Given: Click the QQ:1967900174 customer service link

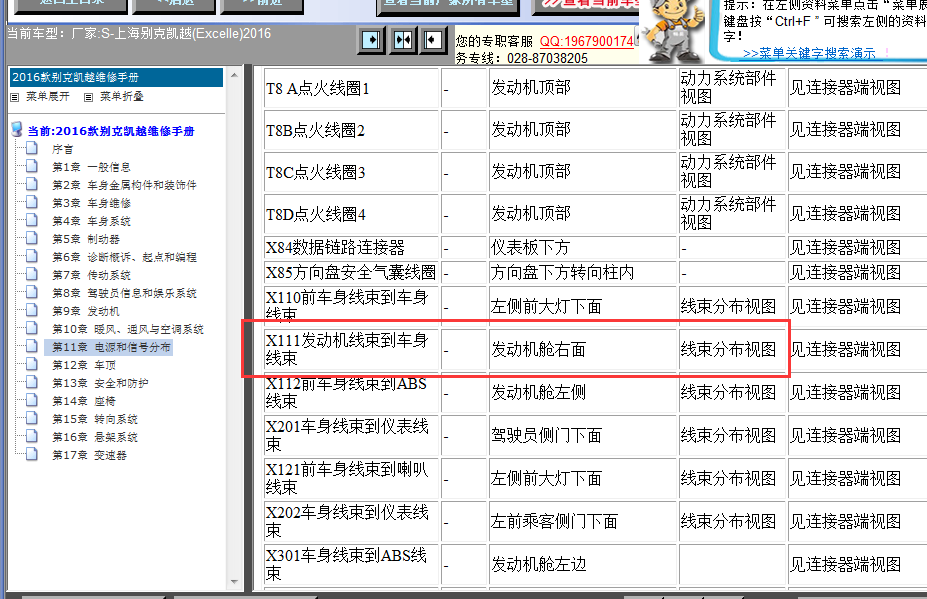Looking at the screenshot, I should (x=586, y=41).
